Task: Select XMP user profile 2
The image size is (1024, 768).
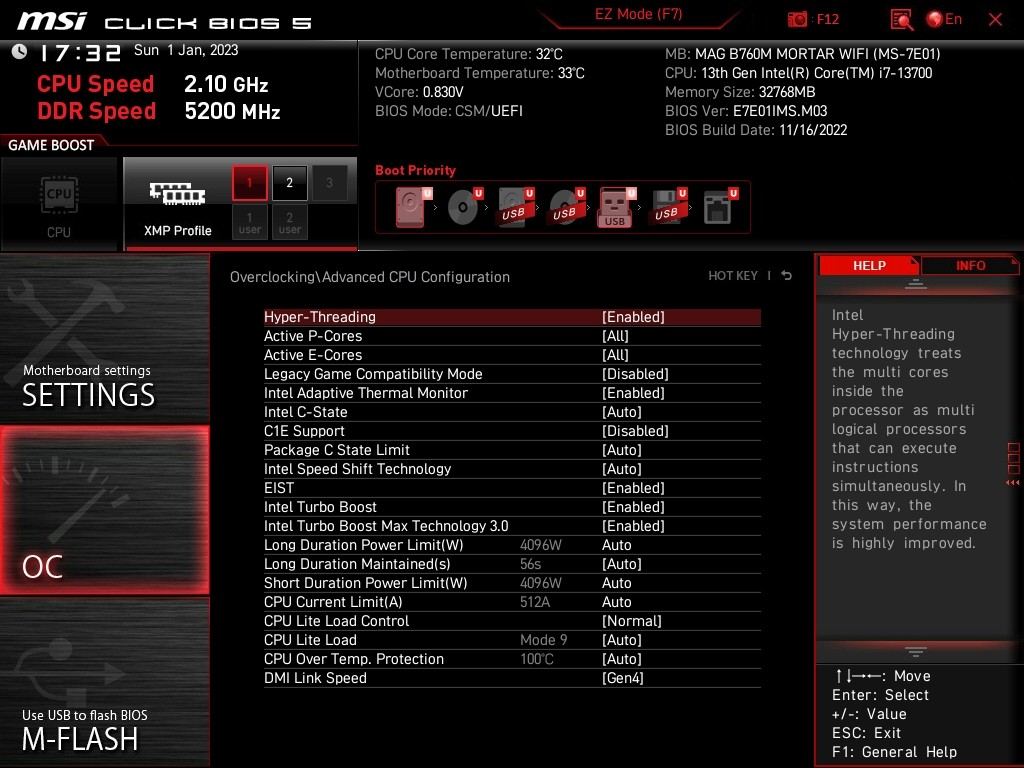Action: (289, 222)
